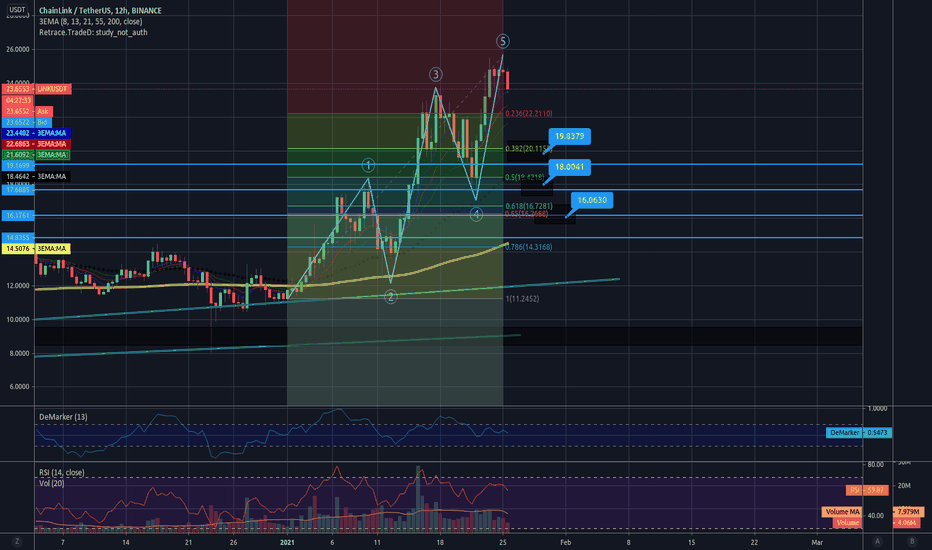Select the Elliott wave label 4 circle
The image size is (932, 550).
click(476, 215)
